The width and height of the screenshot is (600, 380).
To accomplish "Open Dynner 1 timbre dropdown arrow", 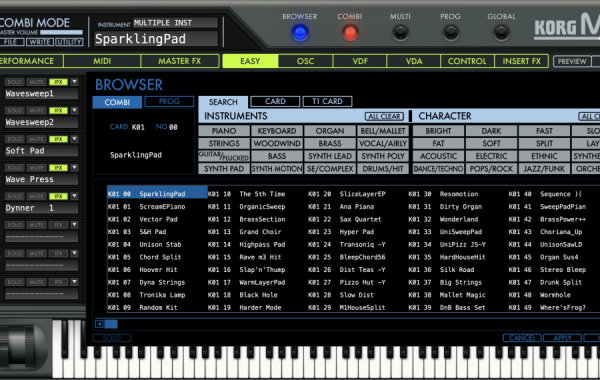I will (74, 196).
